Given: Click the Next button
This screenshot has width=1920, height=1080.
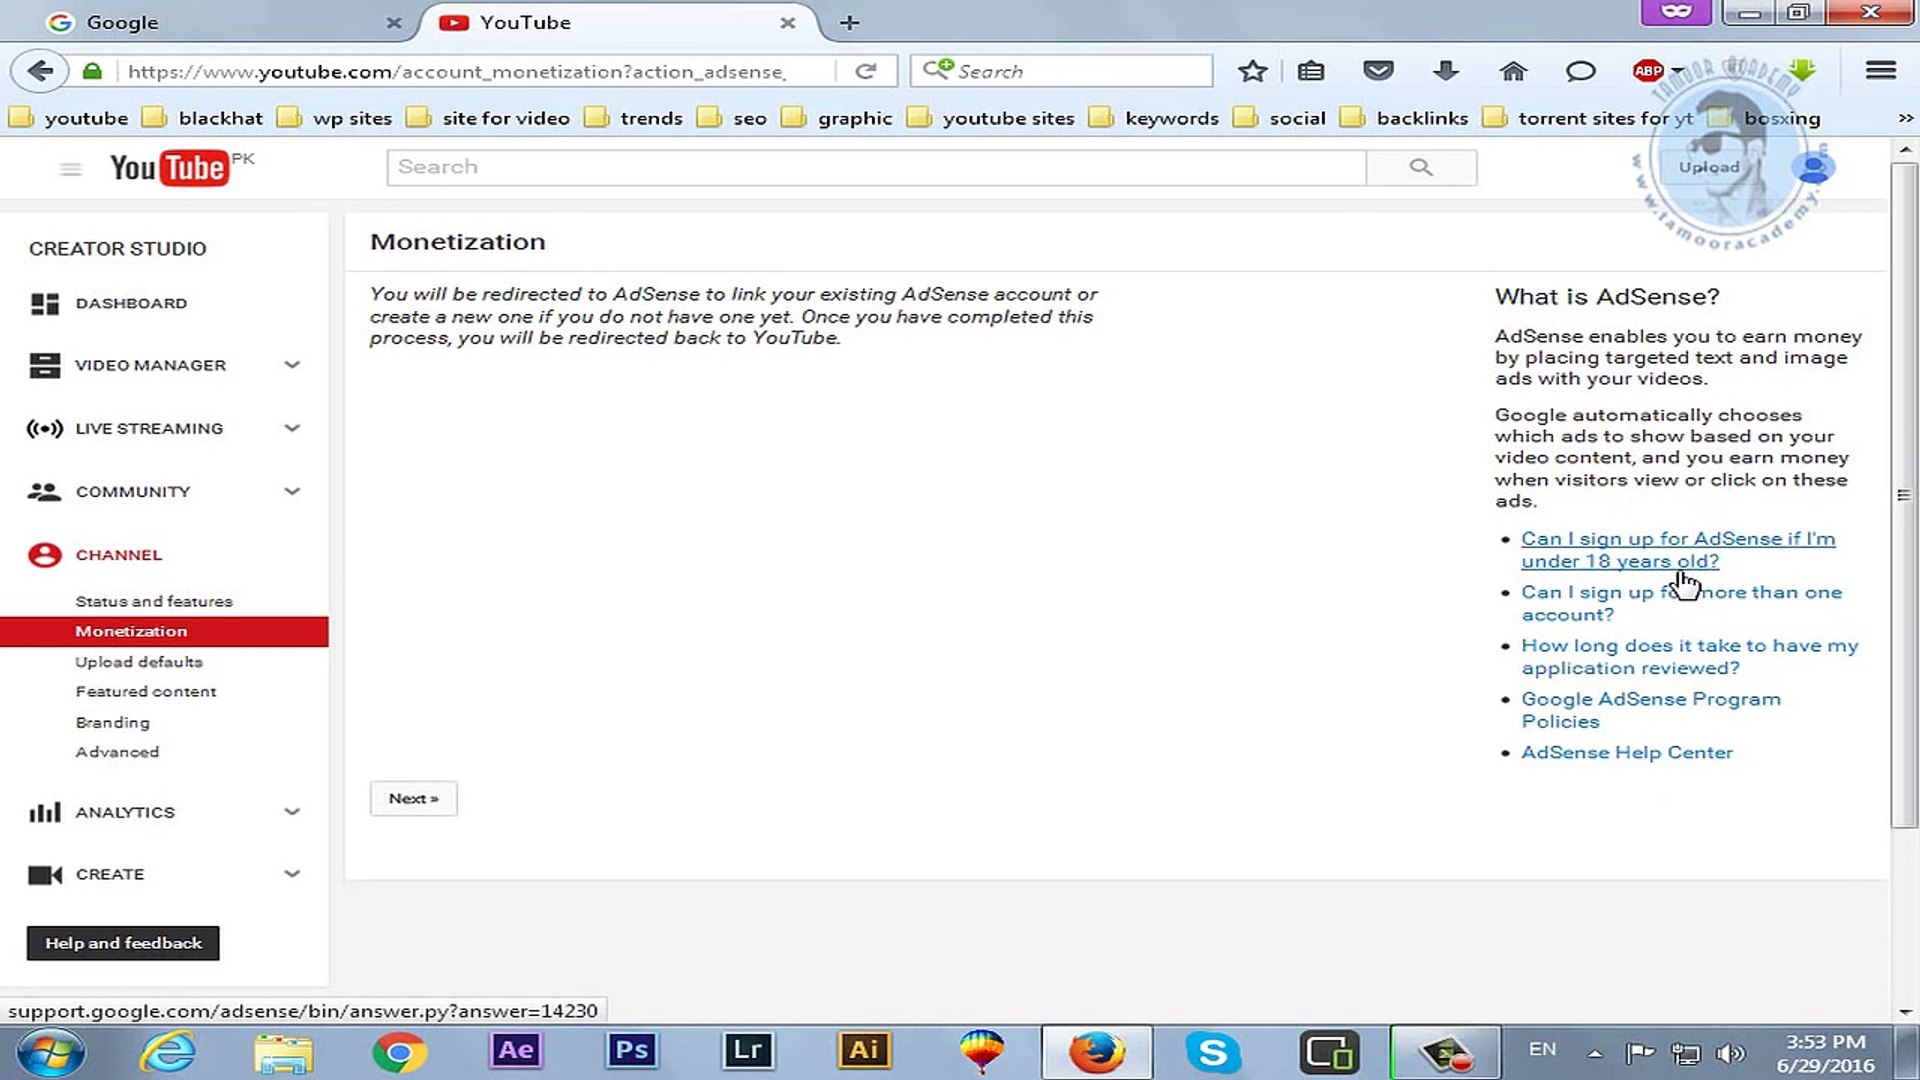Looking at the screenshot, I should coord(413,798).
